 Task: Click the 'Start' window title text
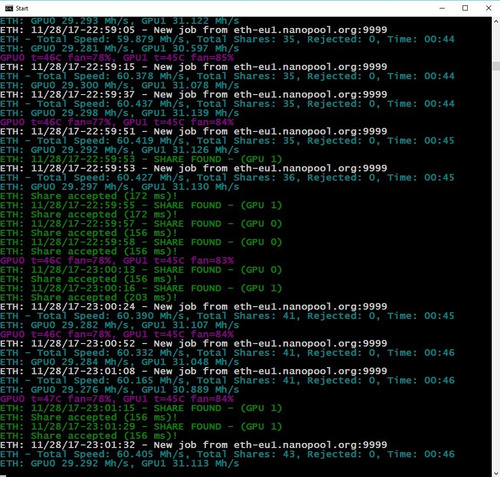[x=22, y=8]
